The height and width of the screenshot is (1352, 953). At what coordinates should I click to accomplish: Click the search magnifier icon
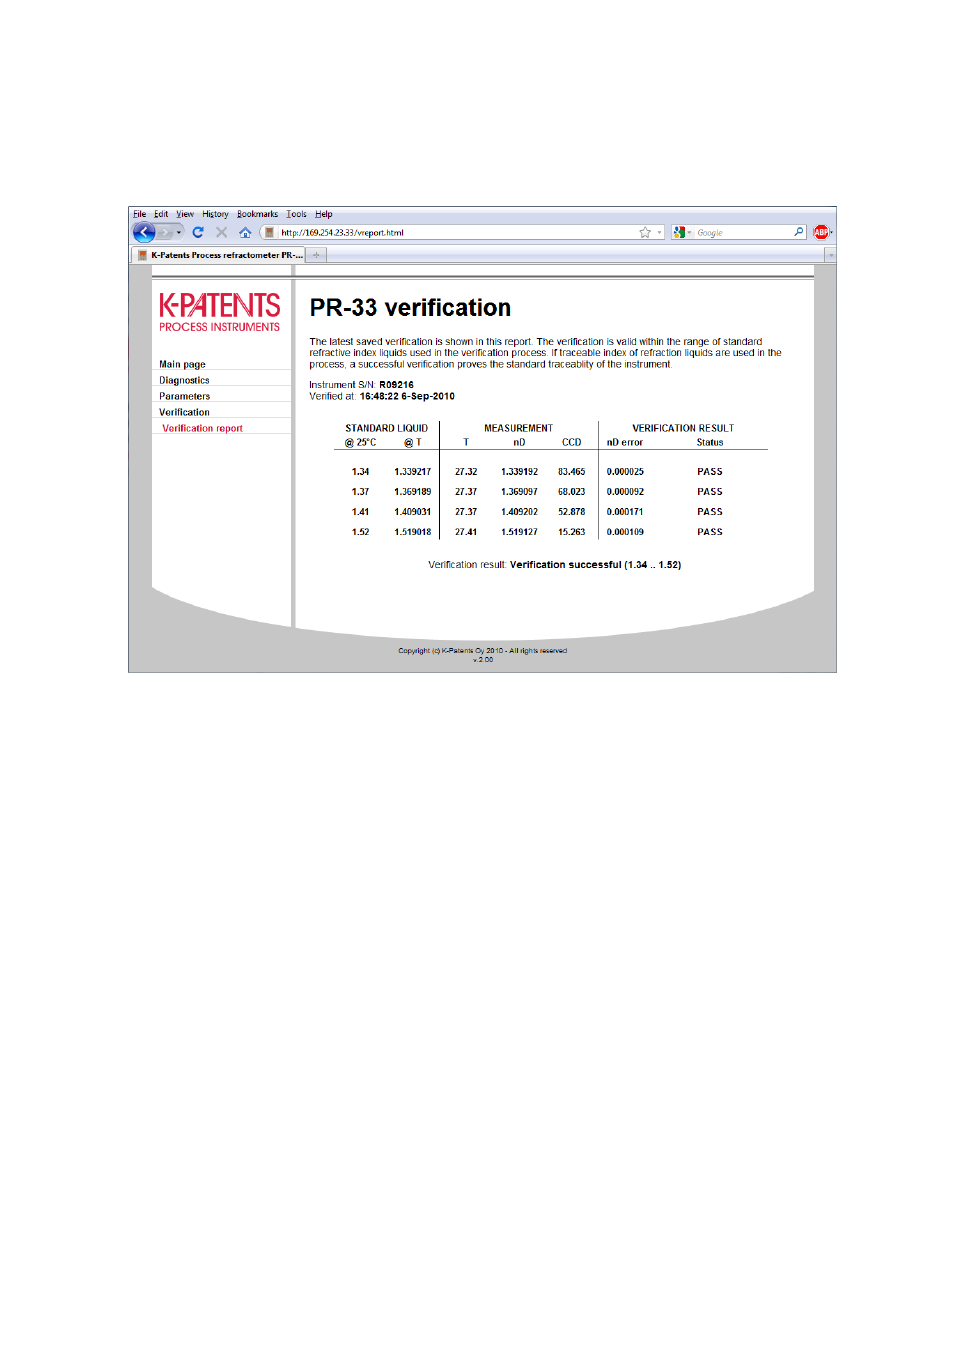pyautogui.click(x=798, y=232)
